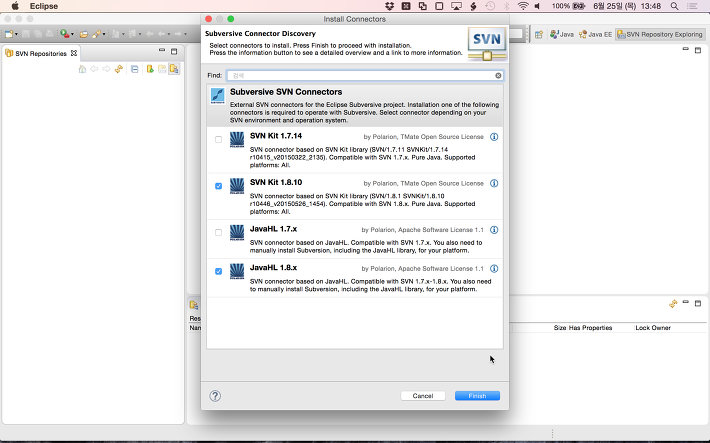Click the Open Type folder icon
The height and width of the screenshot is (443, 710).
(x=84, y=34)
